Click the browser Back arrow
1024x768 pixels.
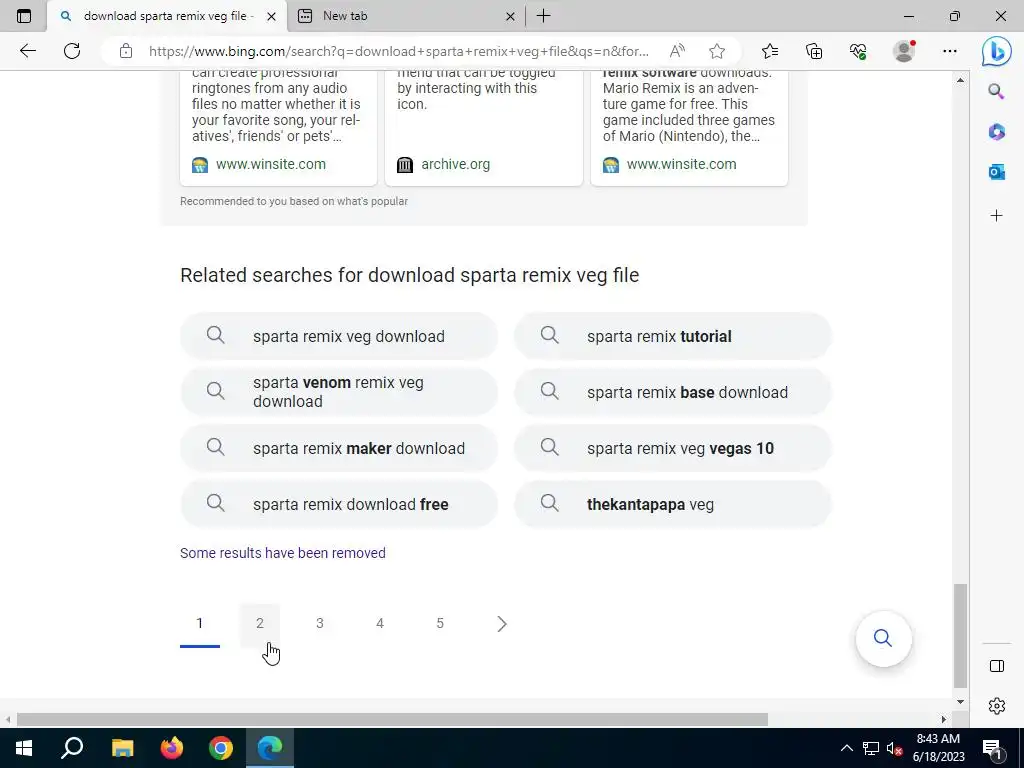(x=27, y=51)
